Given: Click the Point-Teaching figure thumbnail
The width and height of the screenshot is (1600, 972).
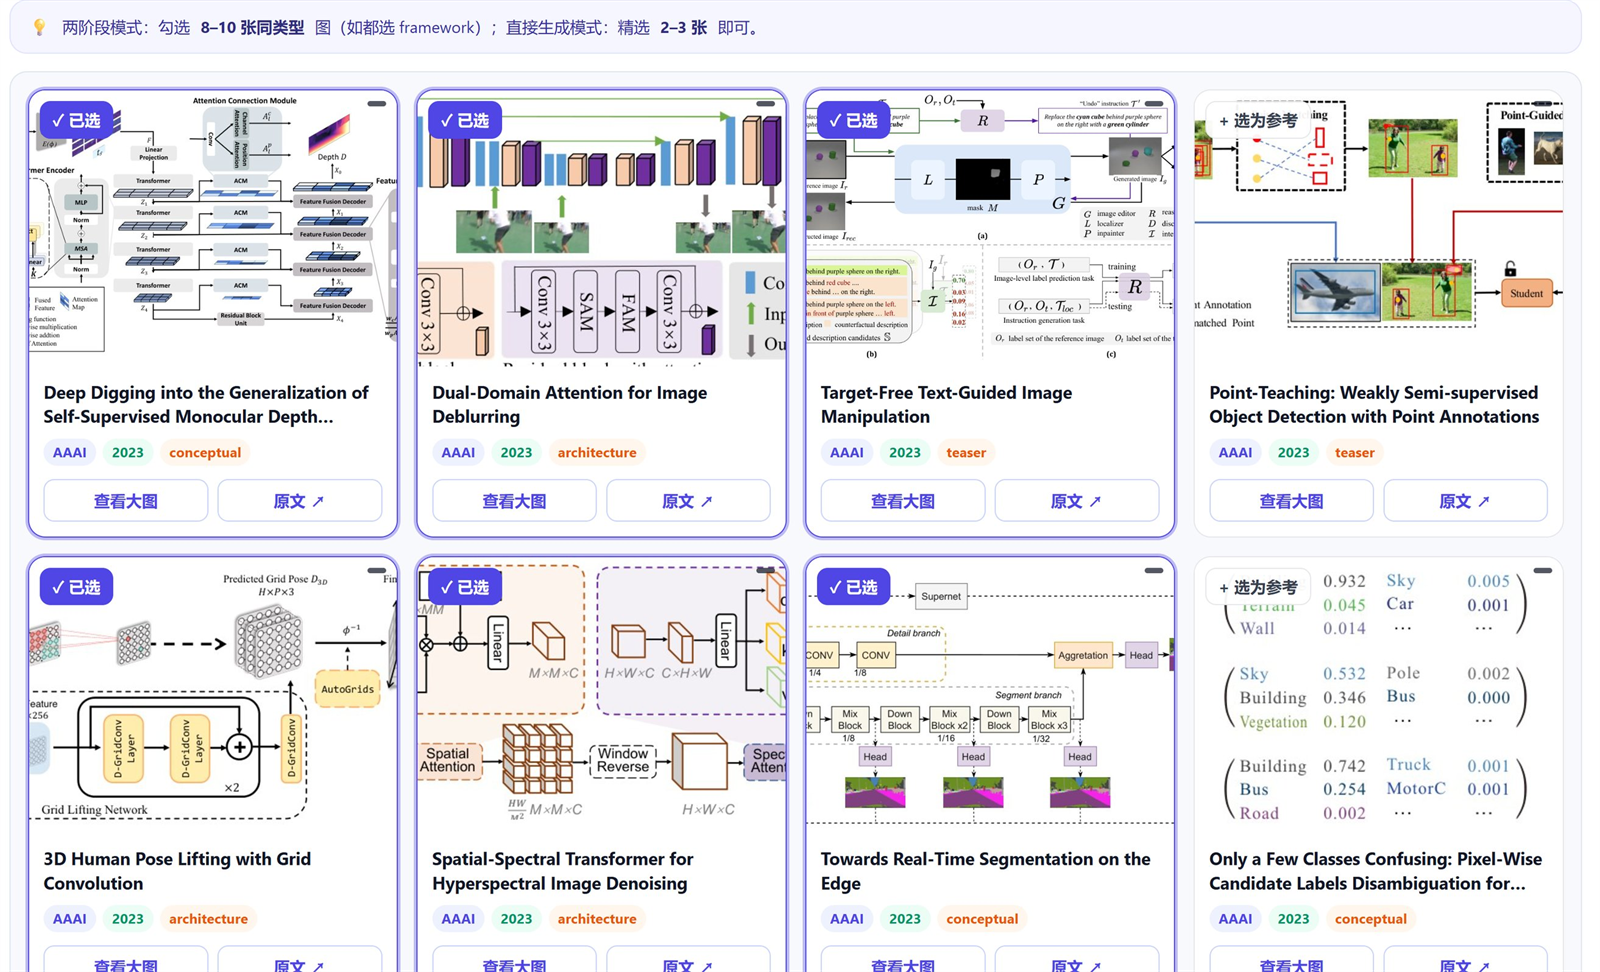Looking at the screenshot, I should click(1378, 228).
